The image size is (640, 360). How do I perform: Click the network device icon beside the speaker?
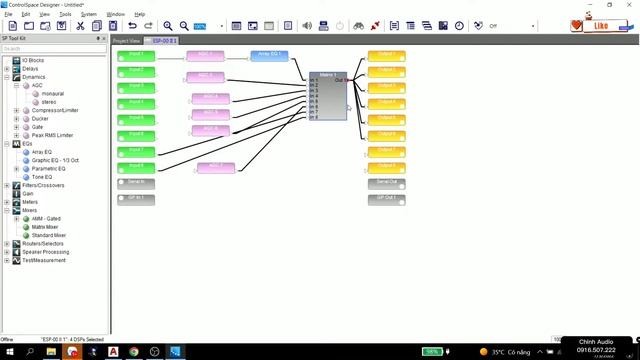(324, 26)
